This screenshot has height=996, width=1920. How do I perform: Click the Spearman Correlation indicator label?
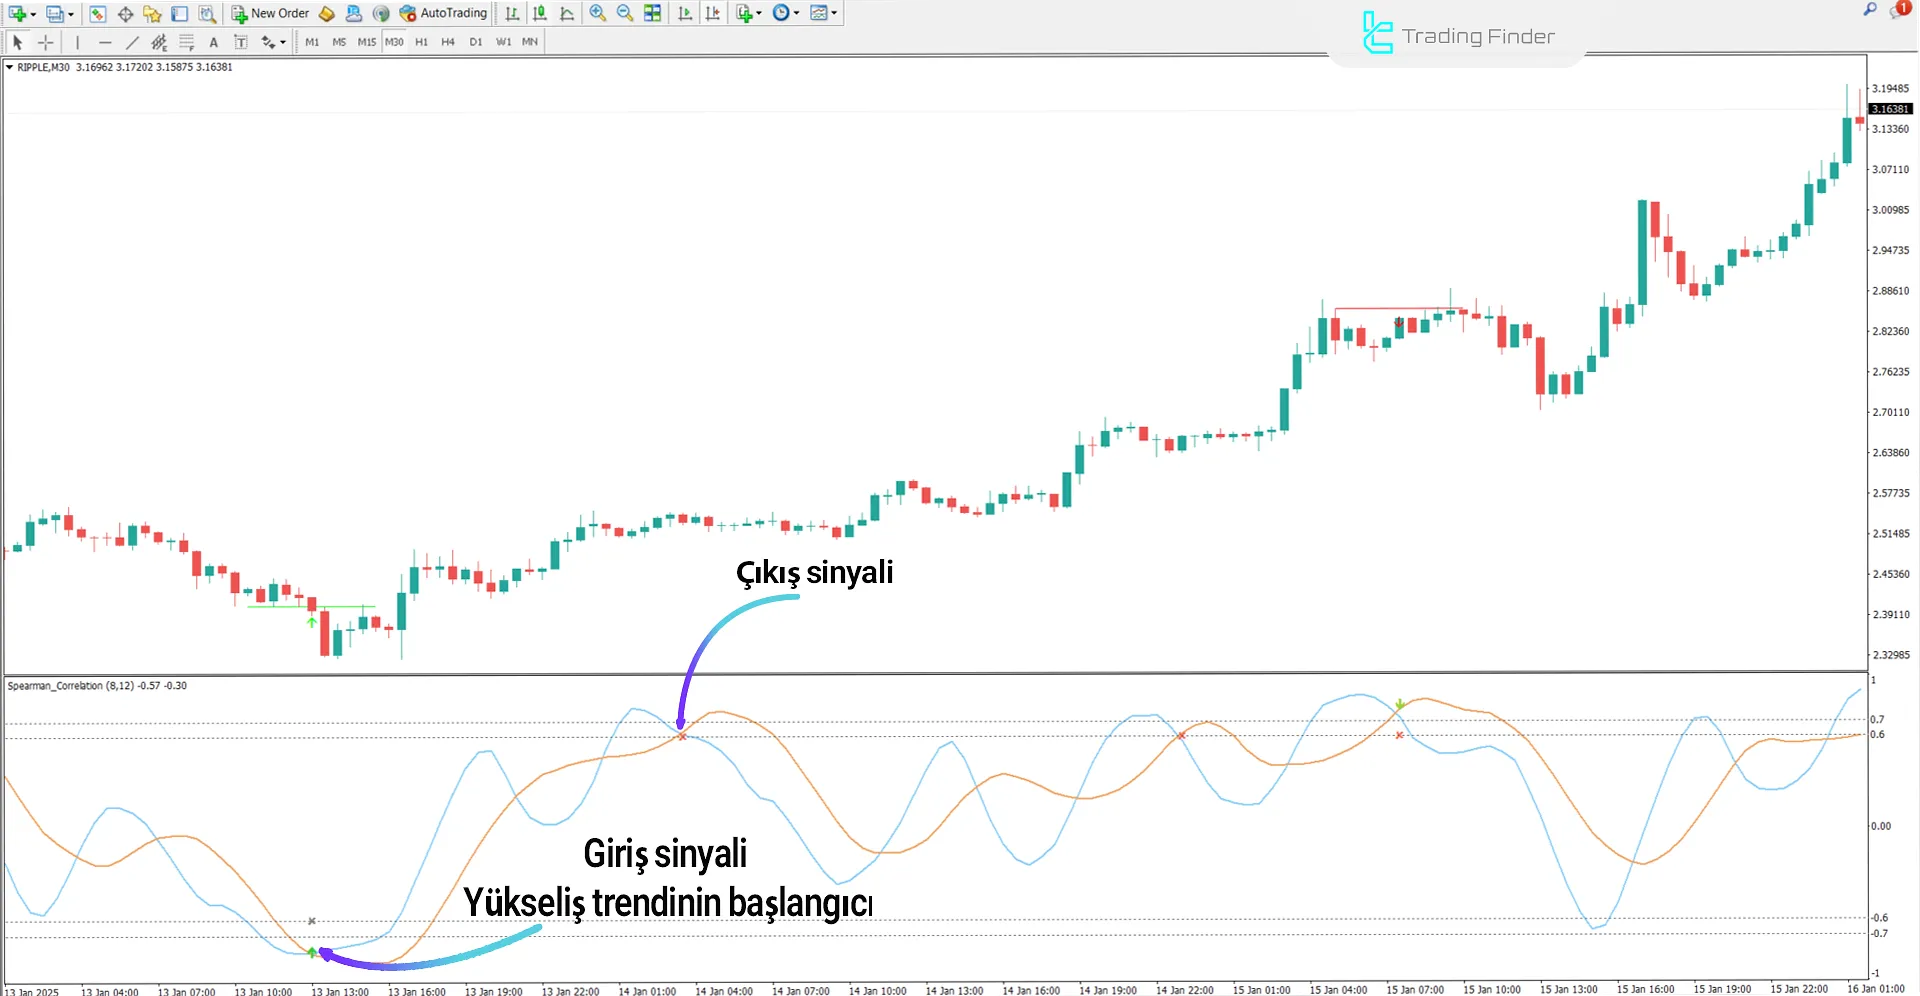coord(95,686)
